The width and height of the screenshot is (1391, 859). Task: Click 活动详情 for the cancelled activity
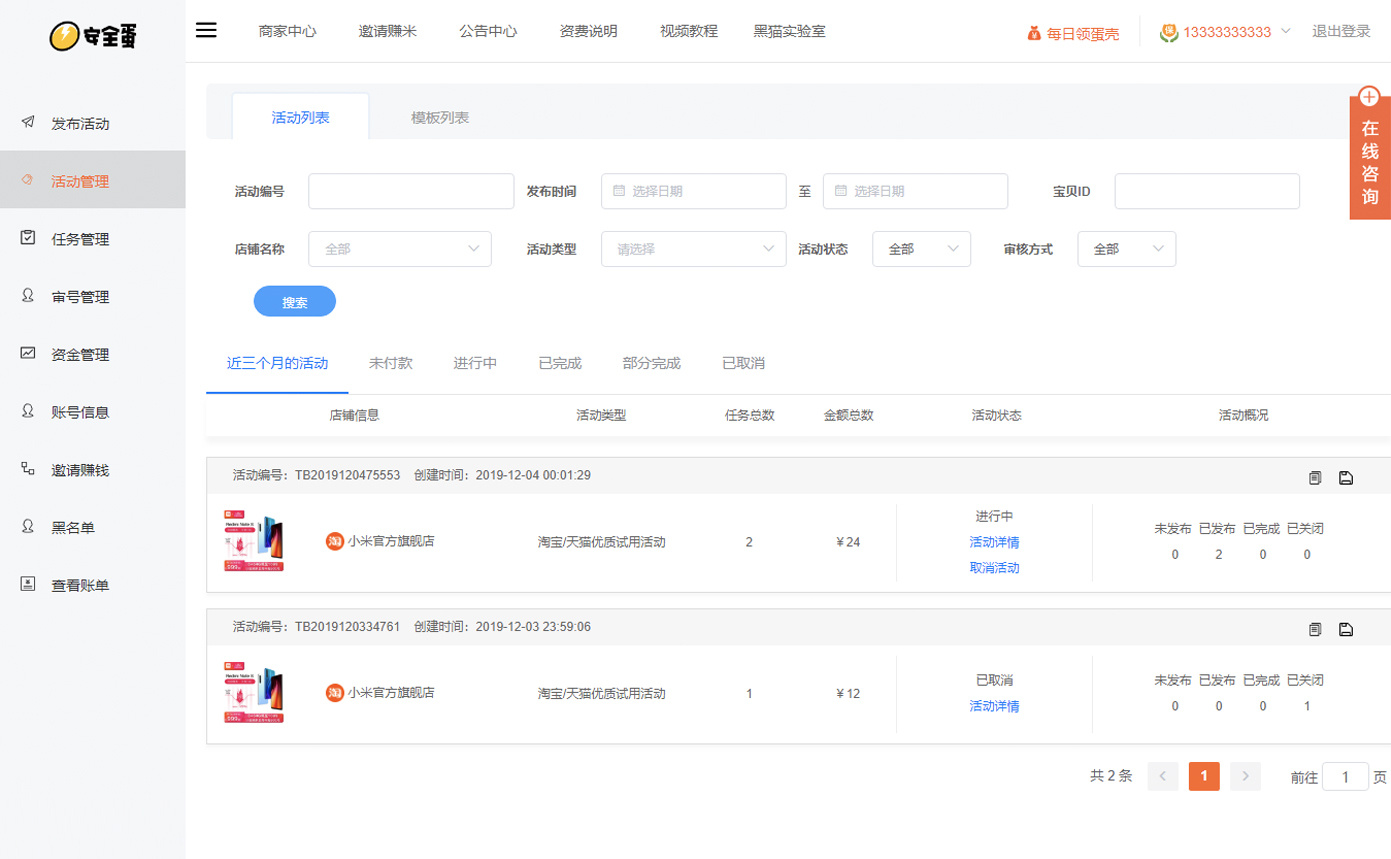coord(994,706)
